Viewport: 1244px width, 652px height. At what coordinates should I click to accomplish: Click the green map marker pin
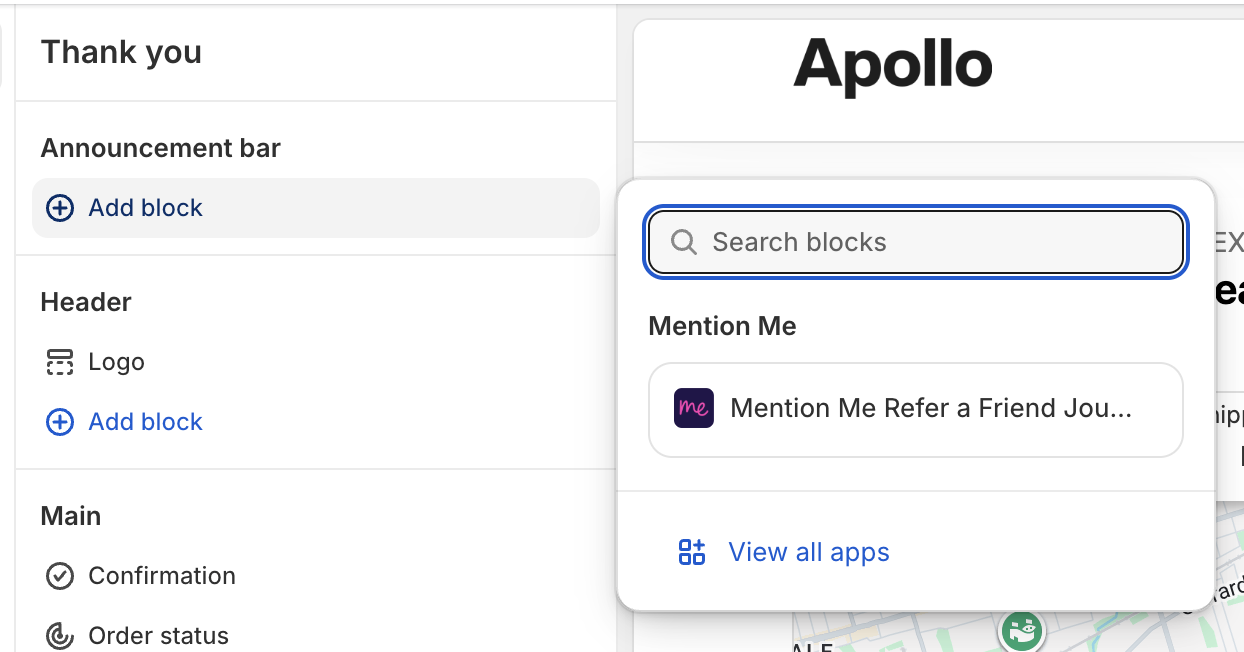click(x=1021, y=630)
